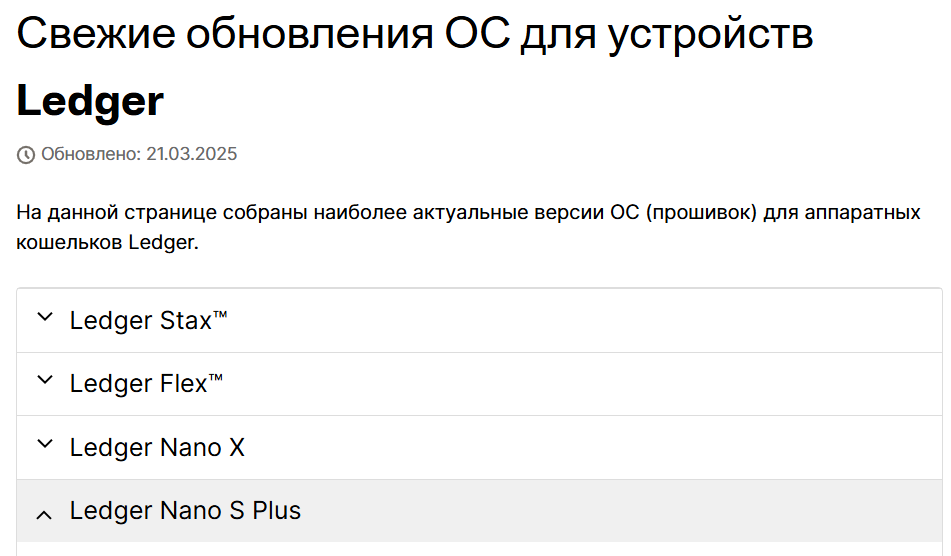The width and height of the screenshot is (951, 556).
Task: Click the "Обновлено:" label text
Action: (91, 154)
